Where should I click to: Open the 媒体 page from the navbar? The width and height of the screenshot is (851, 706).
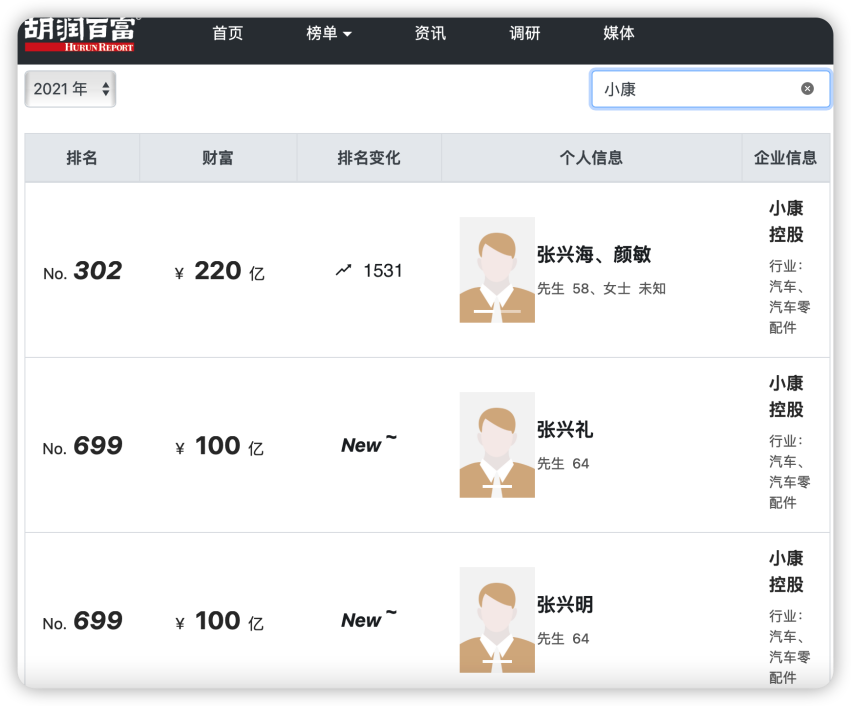(619, 32)
